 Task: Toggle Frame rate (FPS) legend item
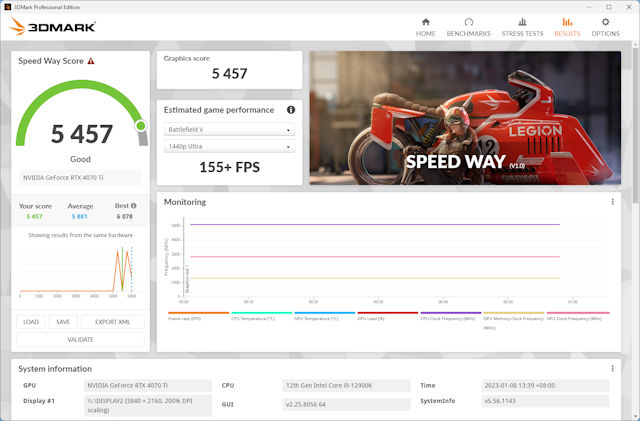(x=198, y=316)
